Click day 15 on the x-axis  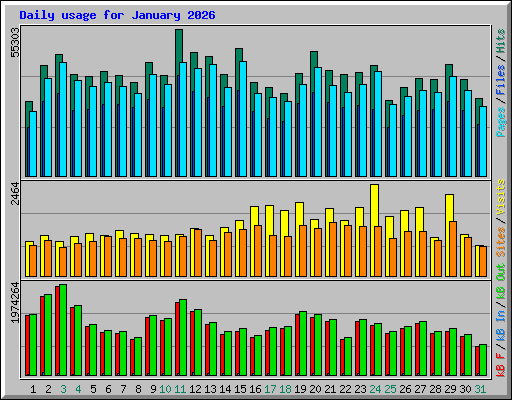[240, 389]
